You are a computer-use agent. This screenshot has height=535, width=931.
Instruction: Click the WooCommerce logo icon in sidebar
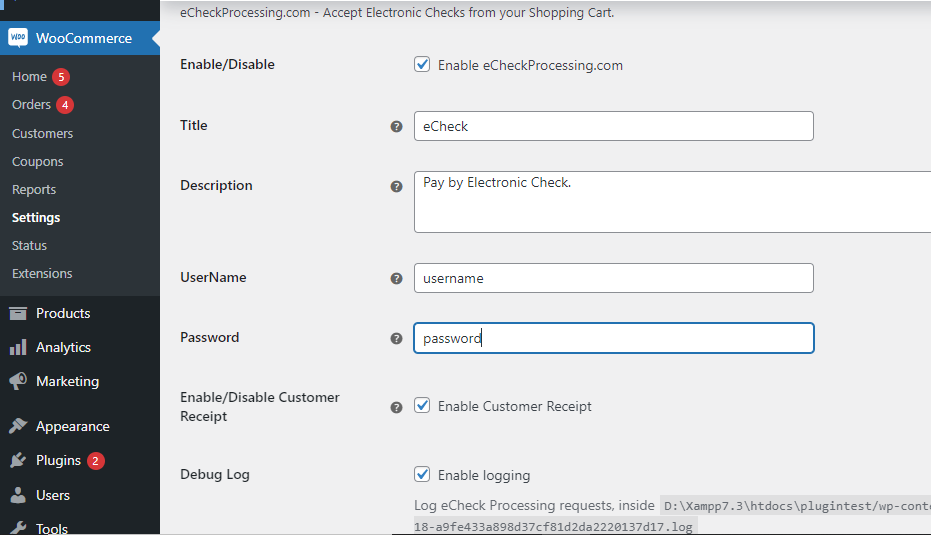[18, 38]
